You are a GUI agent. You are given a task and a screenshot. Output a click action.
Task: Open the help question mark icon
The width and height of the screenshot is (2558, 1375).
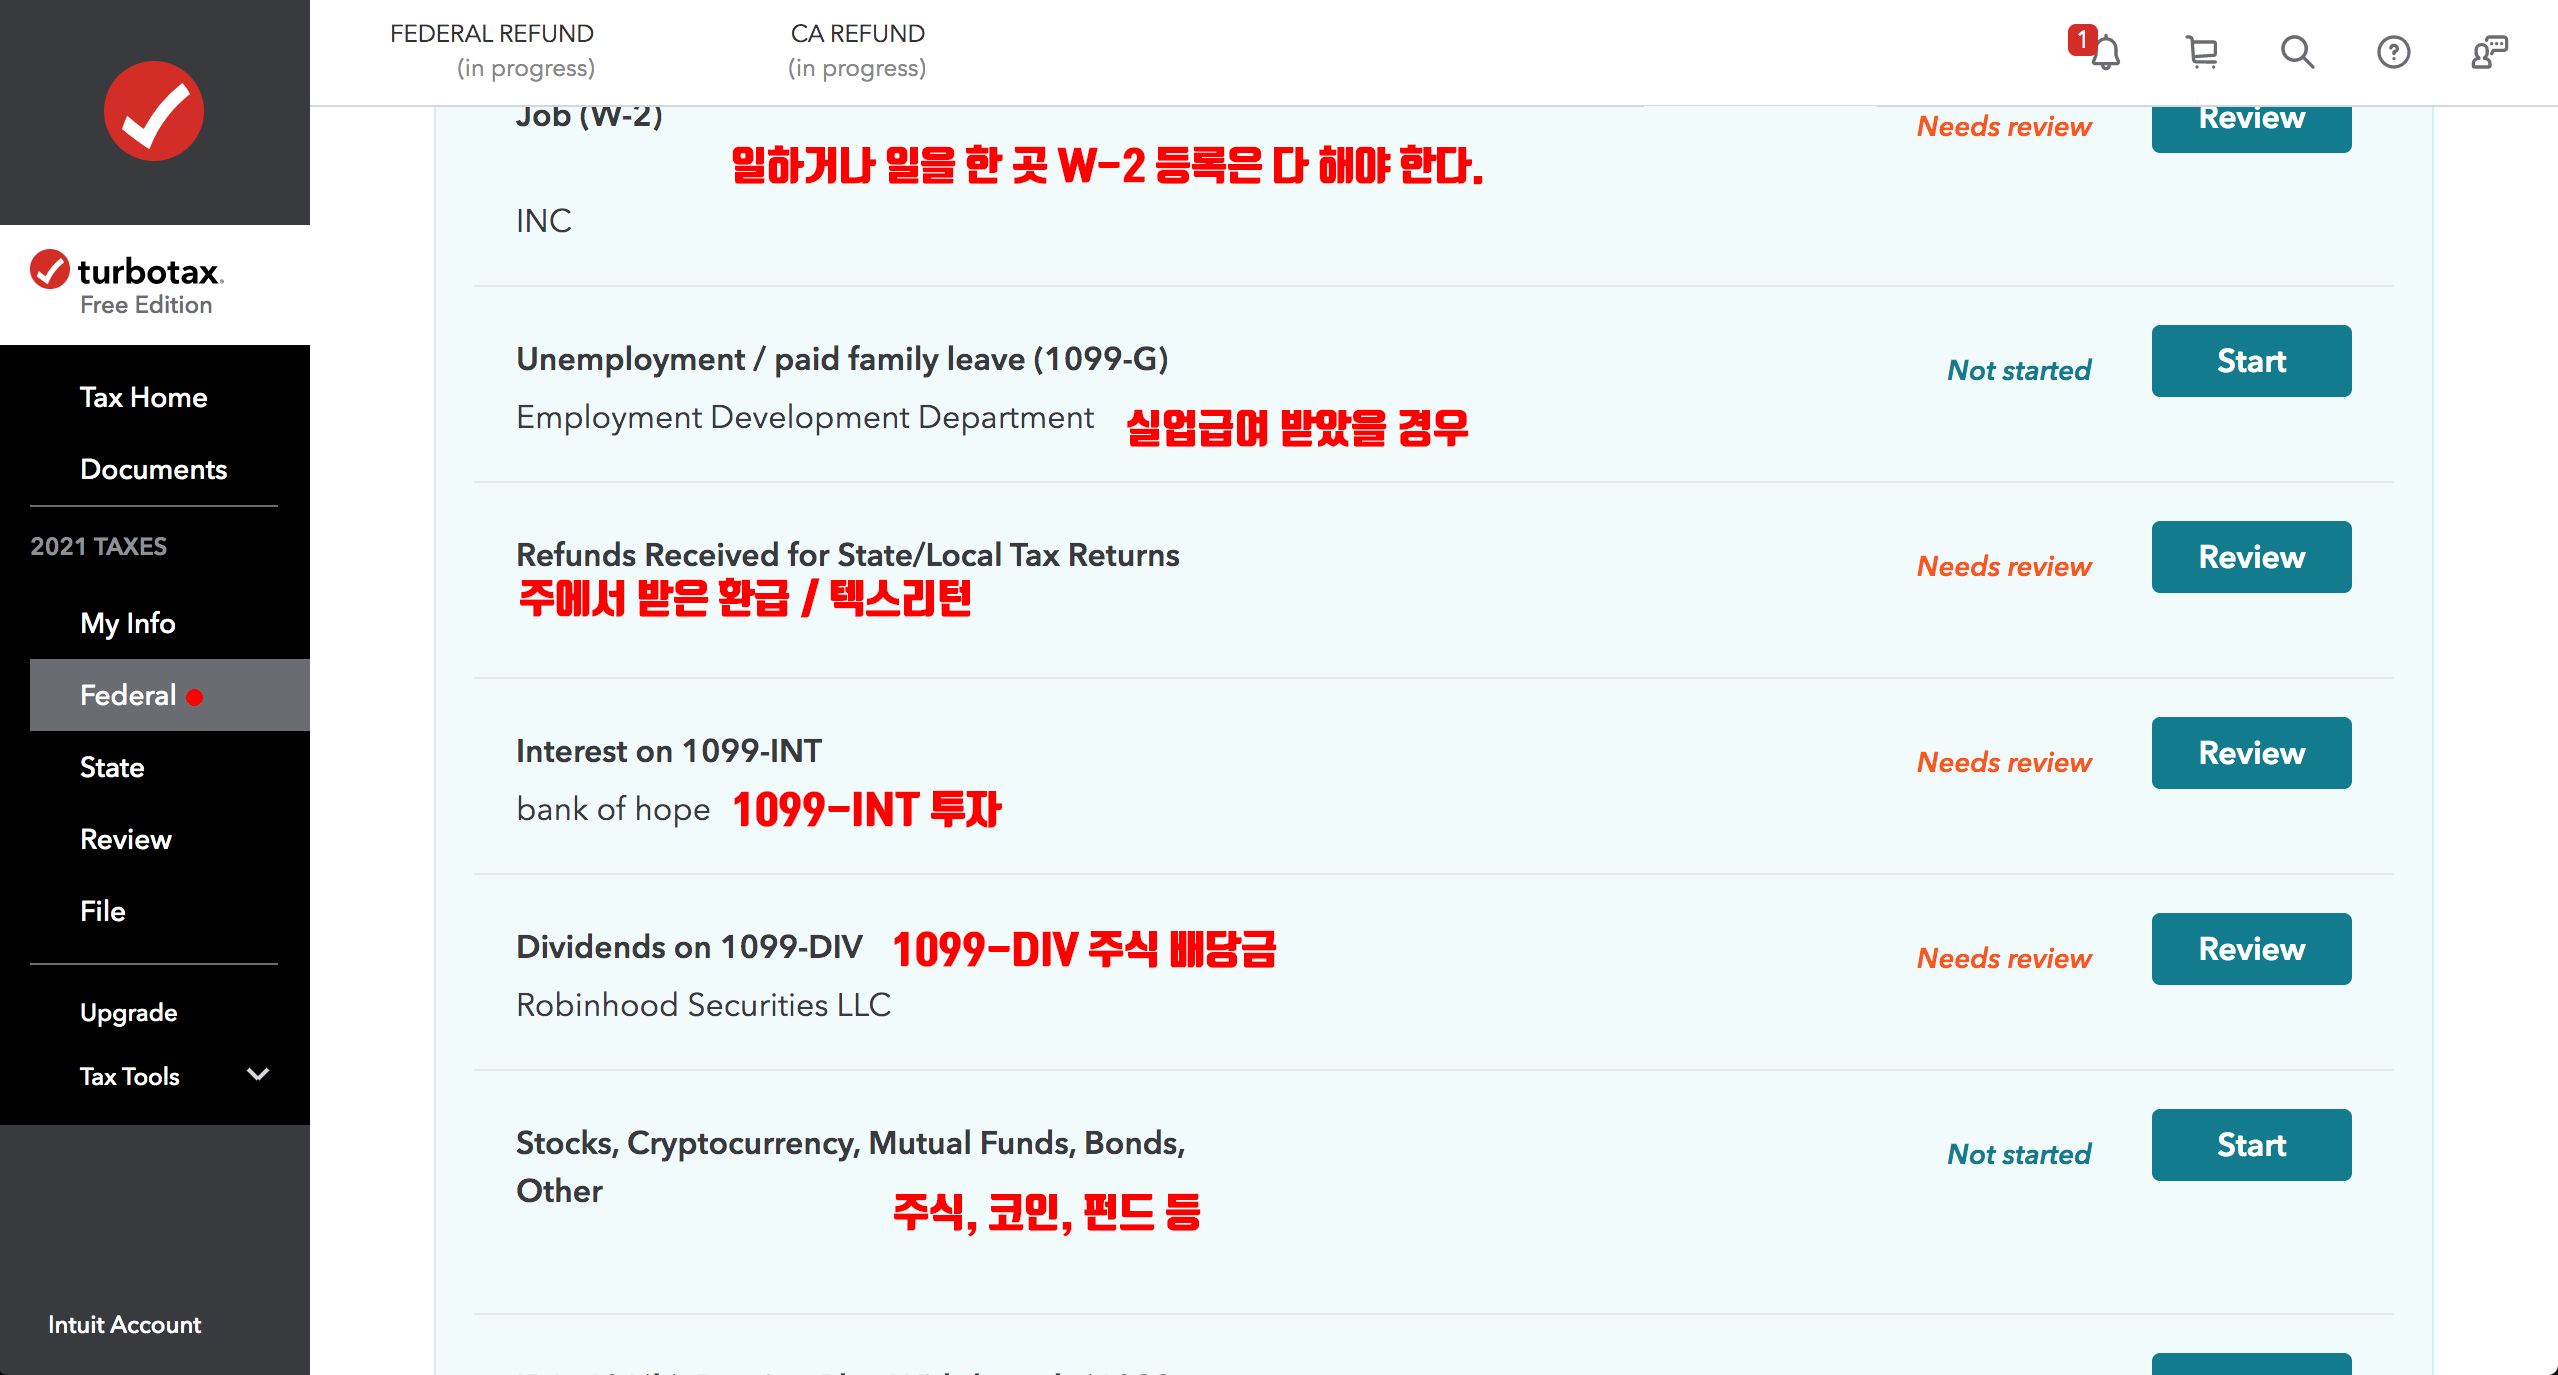pos(2393,52)
